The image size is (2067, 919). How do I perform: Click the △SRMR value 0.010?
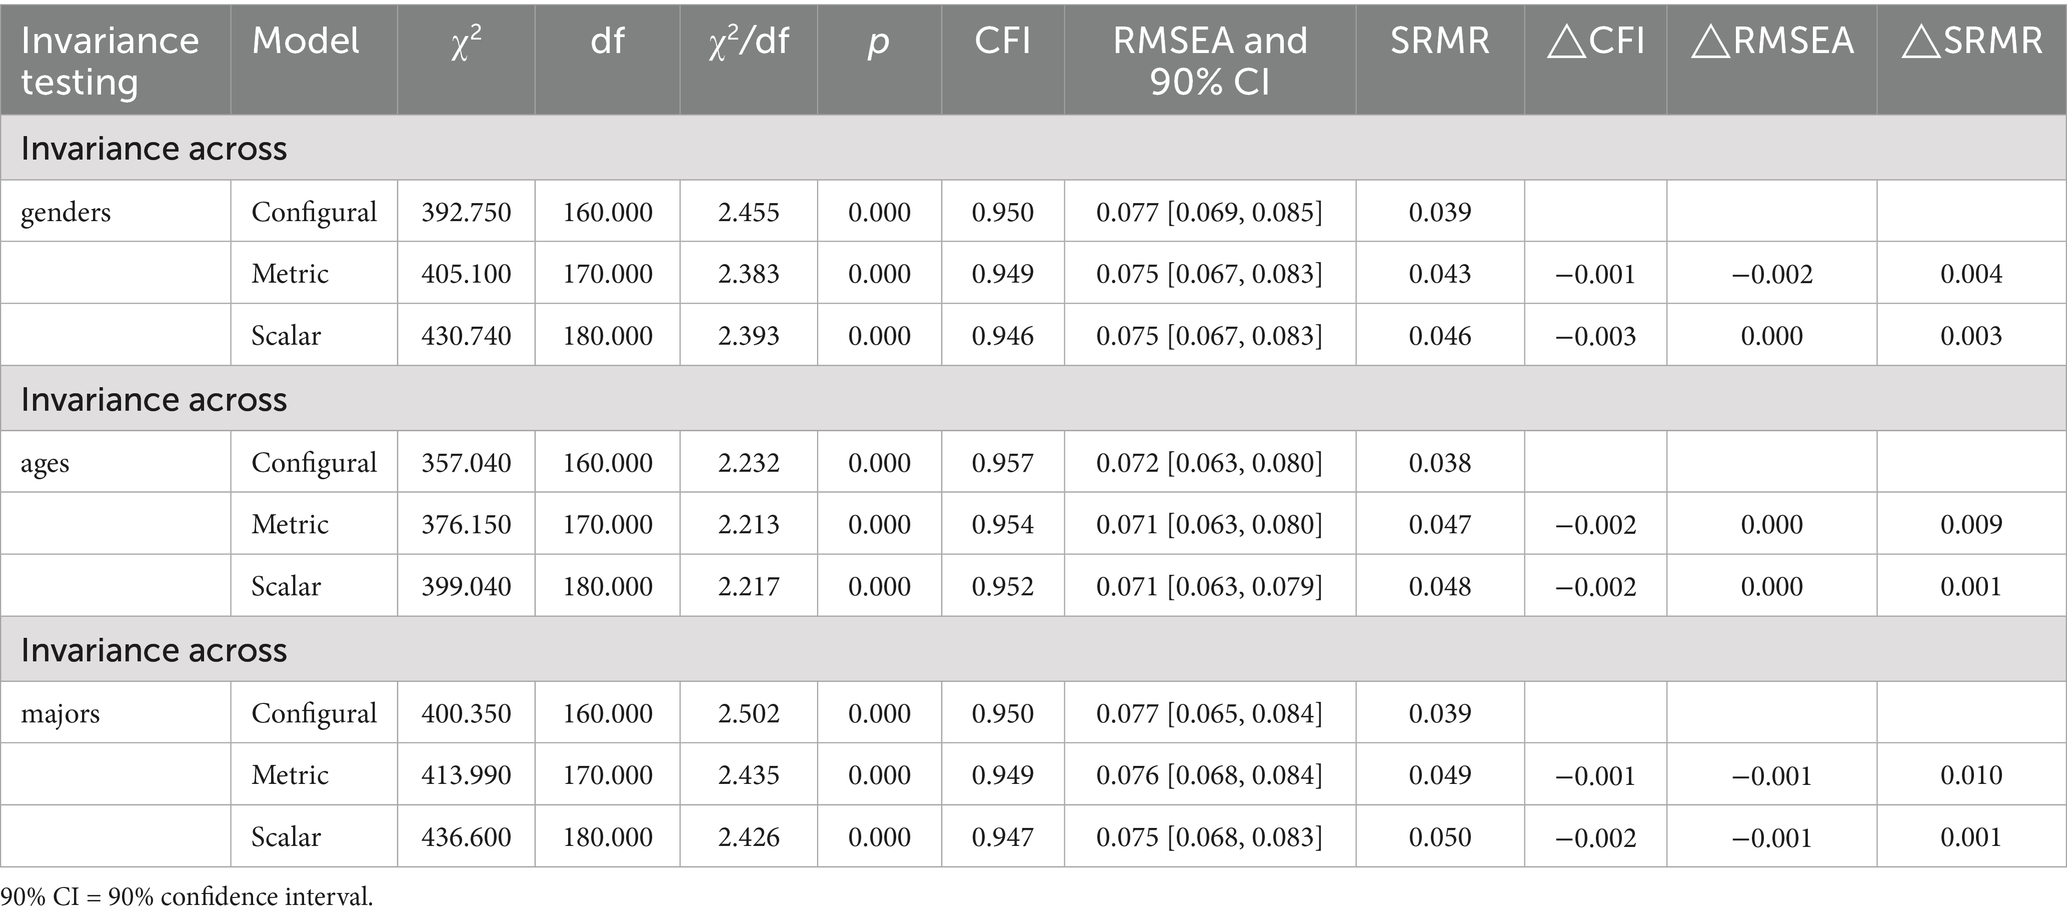(1971, 775)
